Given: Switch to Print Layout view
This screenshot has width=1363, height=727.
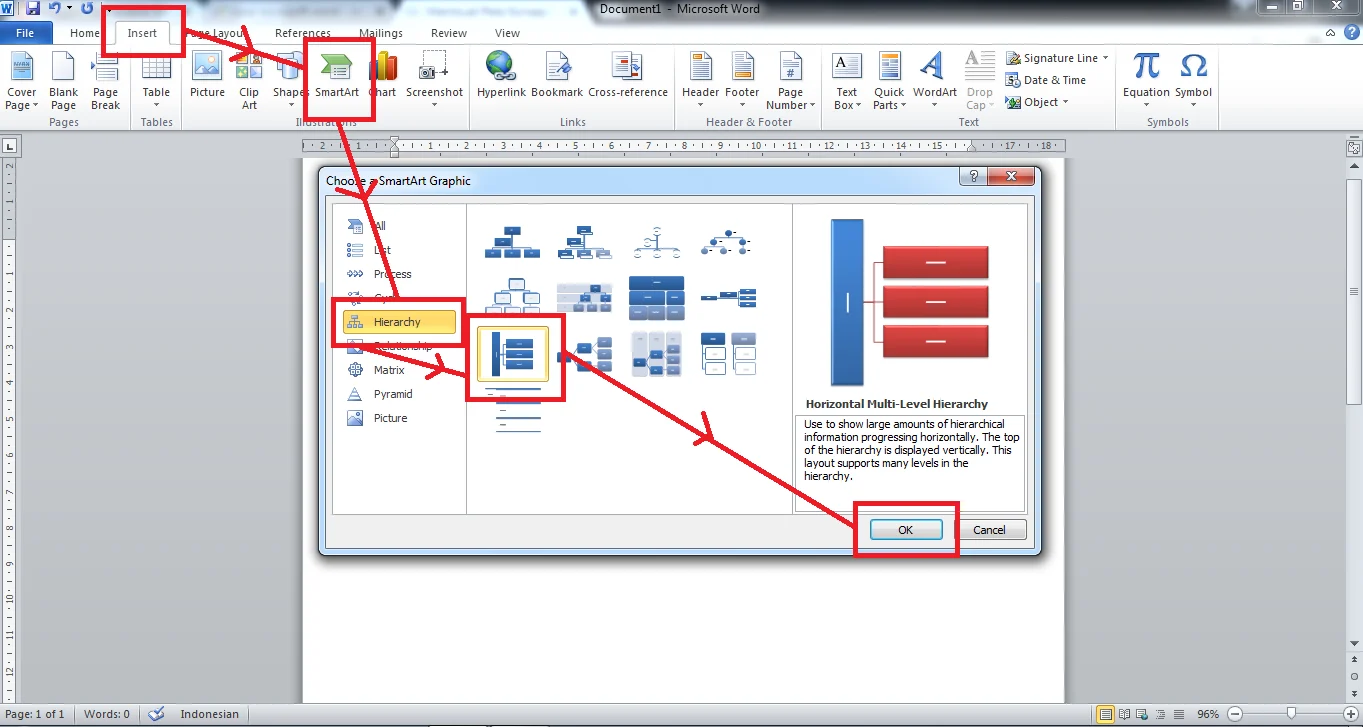Looking at the screenshot, I should 1105,714.
